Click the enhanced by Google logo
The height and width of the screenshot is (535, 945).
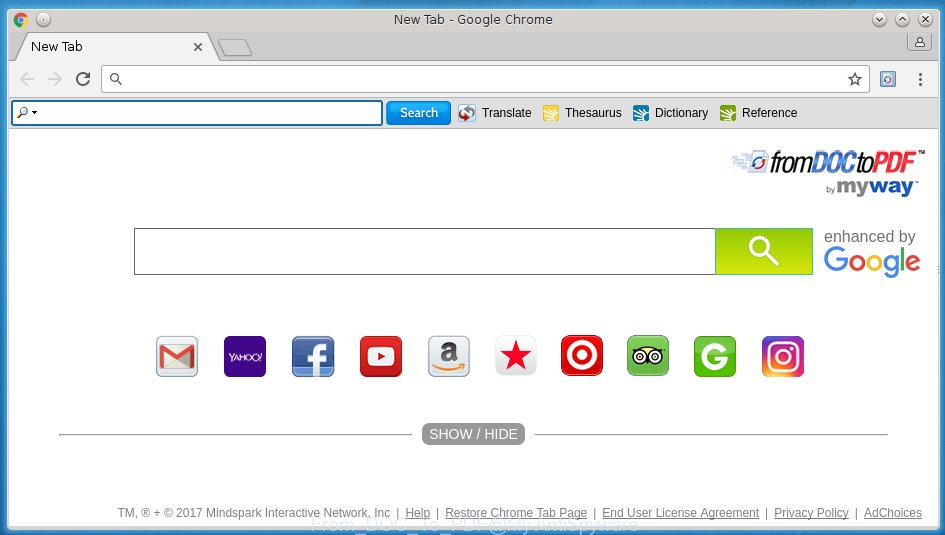pyautogui.click(x=871, y=252)
